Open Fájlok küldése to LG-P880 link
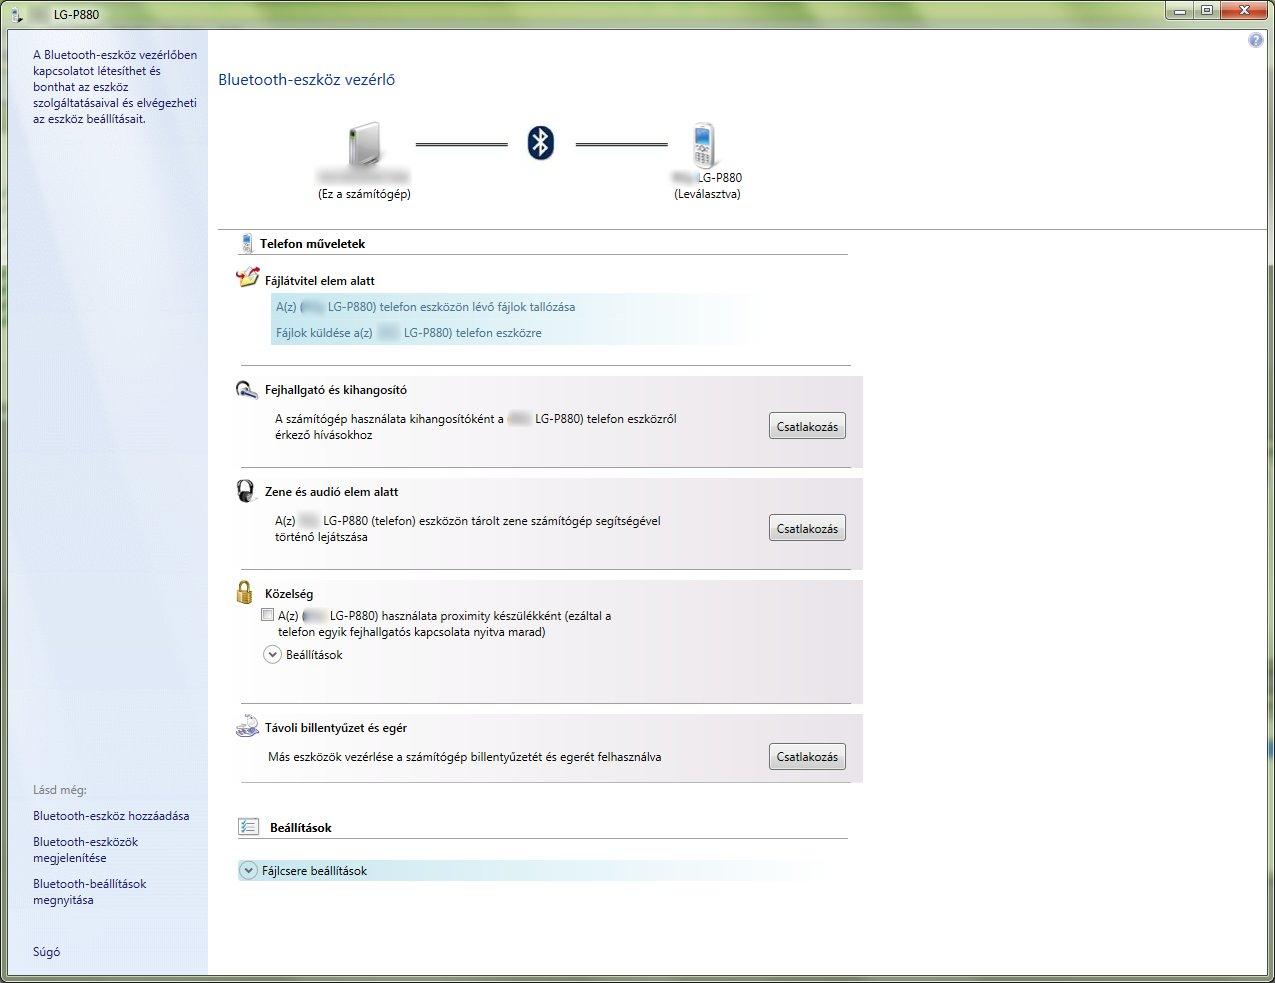Screen dimensions: 1275x983 tap(409, 333)
